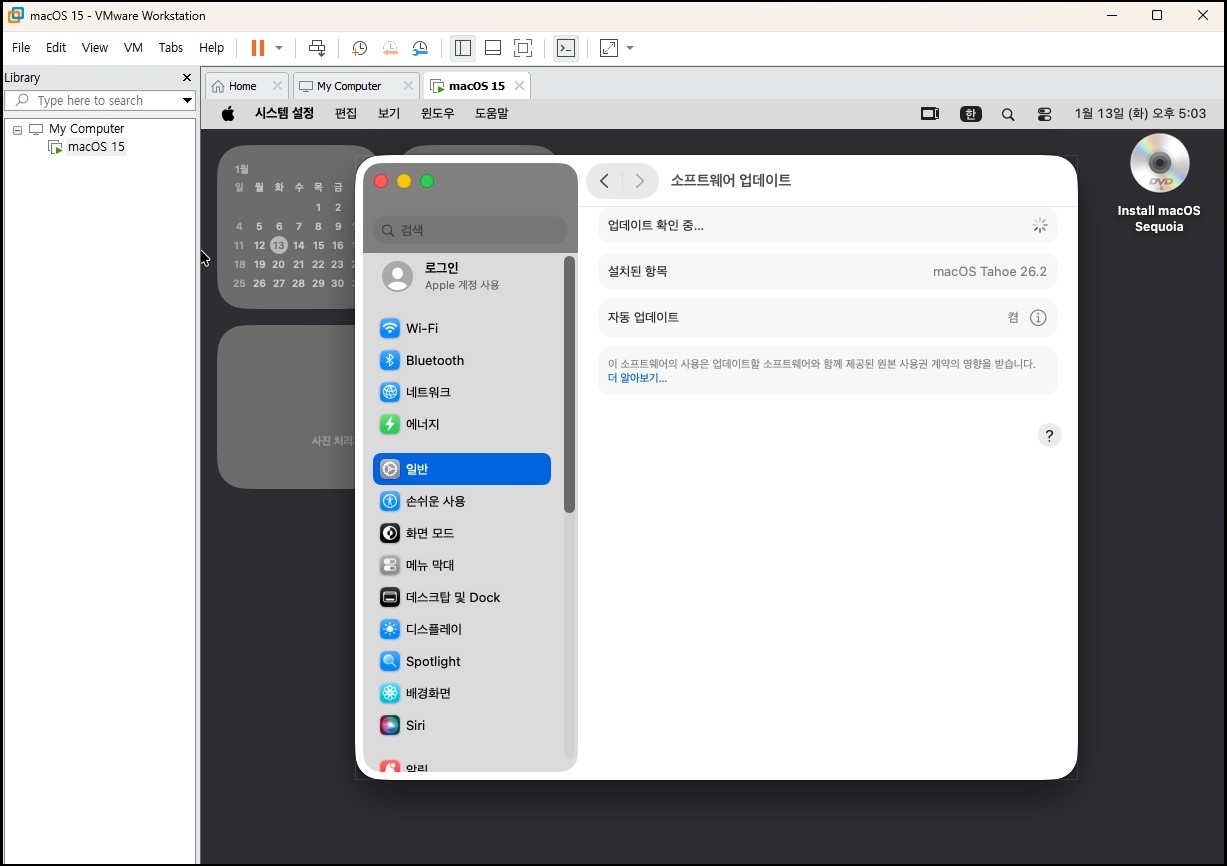Select Bluetooth in the settings sidebar
The height and width of the screenshot is (866, 1227).
coord(462,360)
